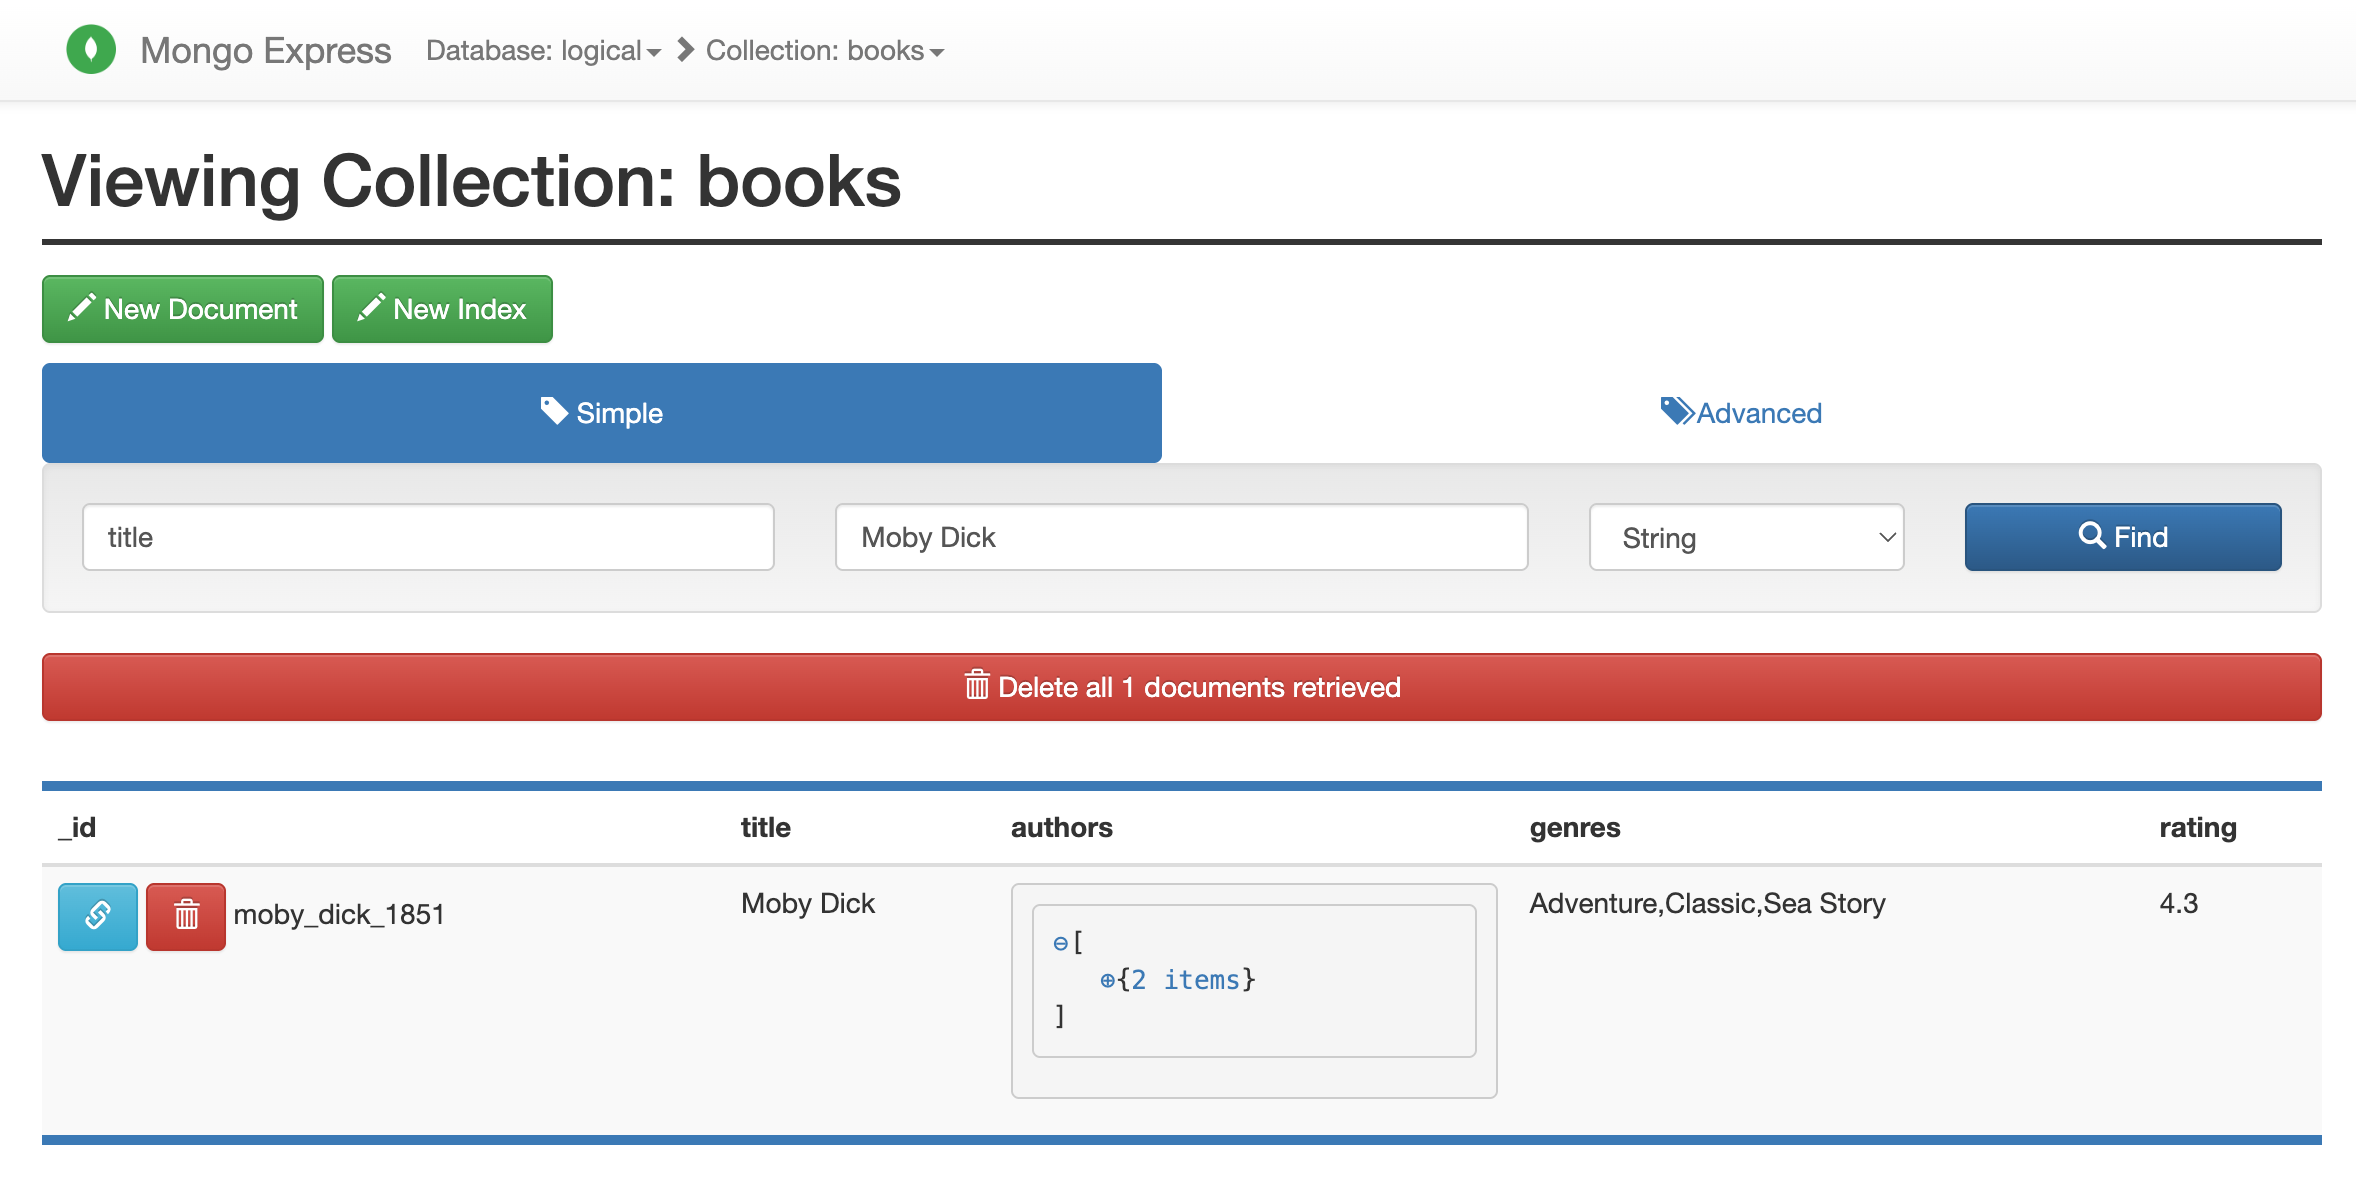Viewport: 2356px width, 1194px height.
Task: Delete moby_dick_1851 using the red trash icon
Action: coord(185,916)
